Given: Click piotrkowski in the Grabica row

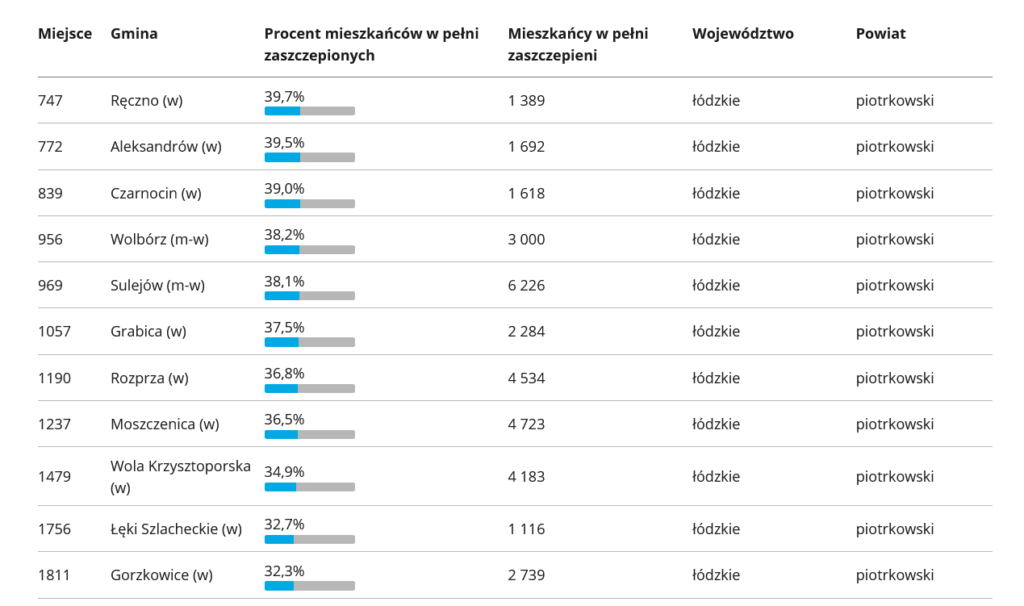Looking at the screenshot, I should 894,332.
